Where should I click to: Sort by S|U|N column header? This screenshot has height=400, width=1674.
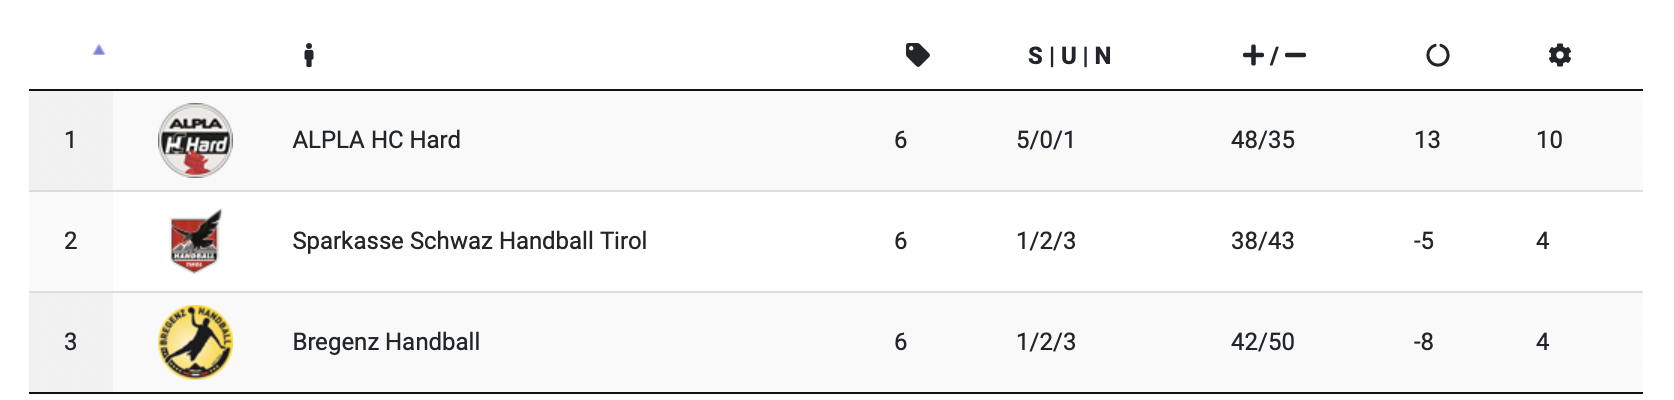click(x=1069, y=56)
